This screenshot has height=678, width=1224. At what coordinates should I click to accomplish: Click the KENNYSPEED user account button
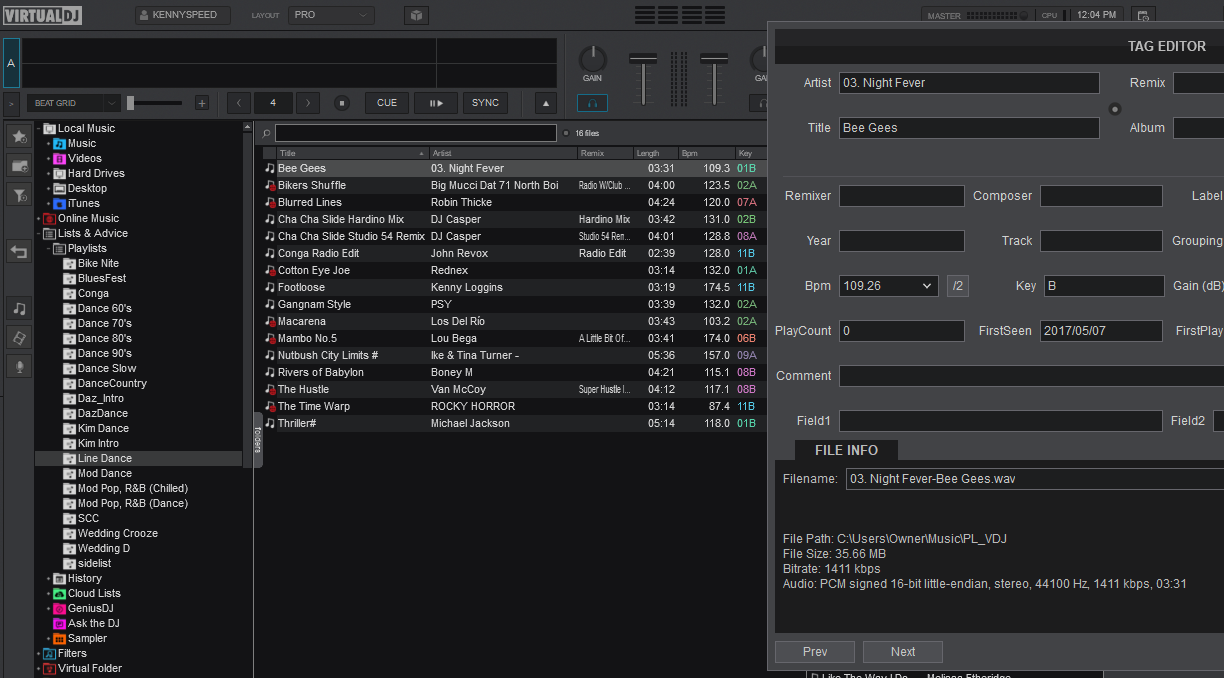(183, 16)
